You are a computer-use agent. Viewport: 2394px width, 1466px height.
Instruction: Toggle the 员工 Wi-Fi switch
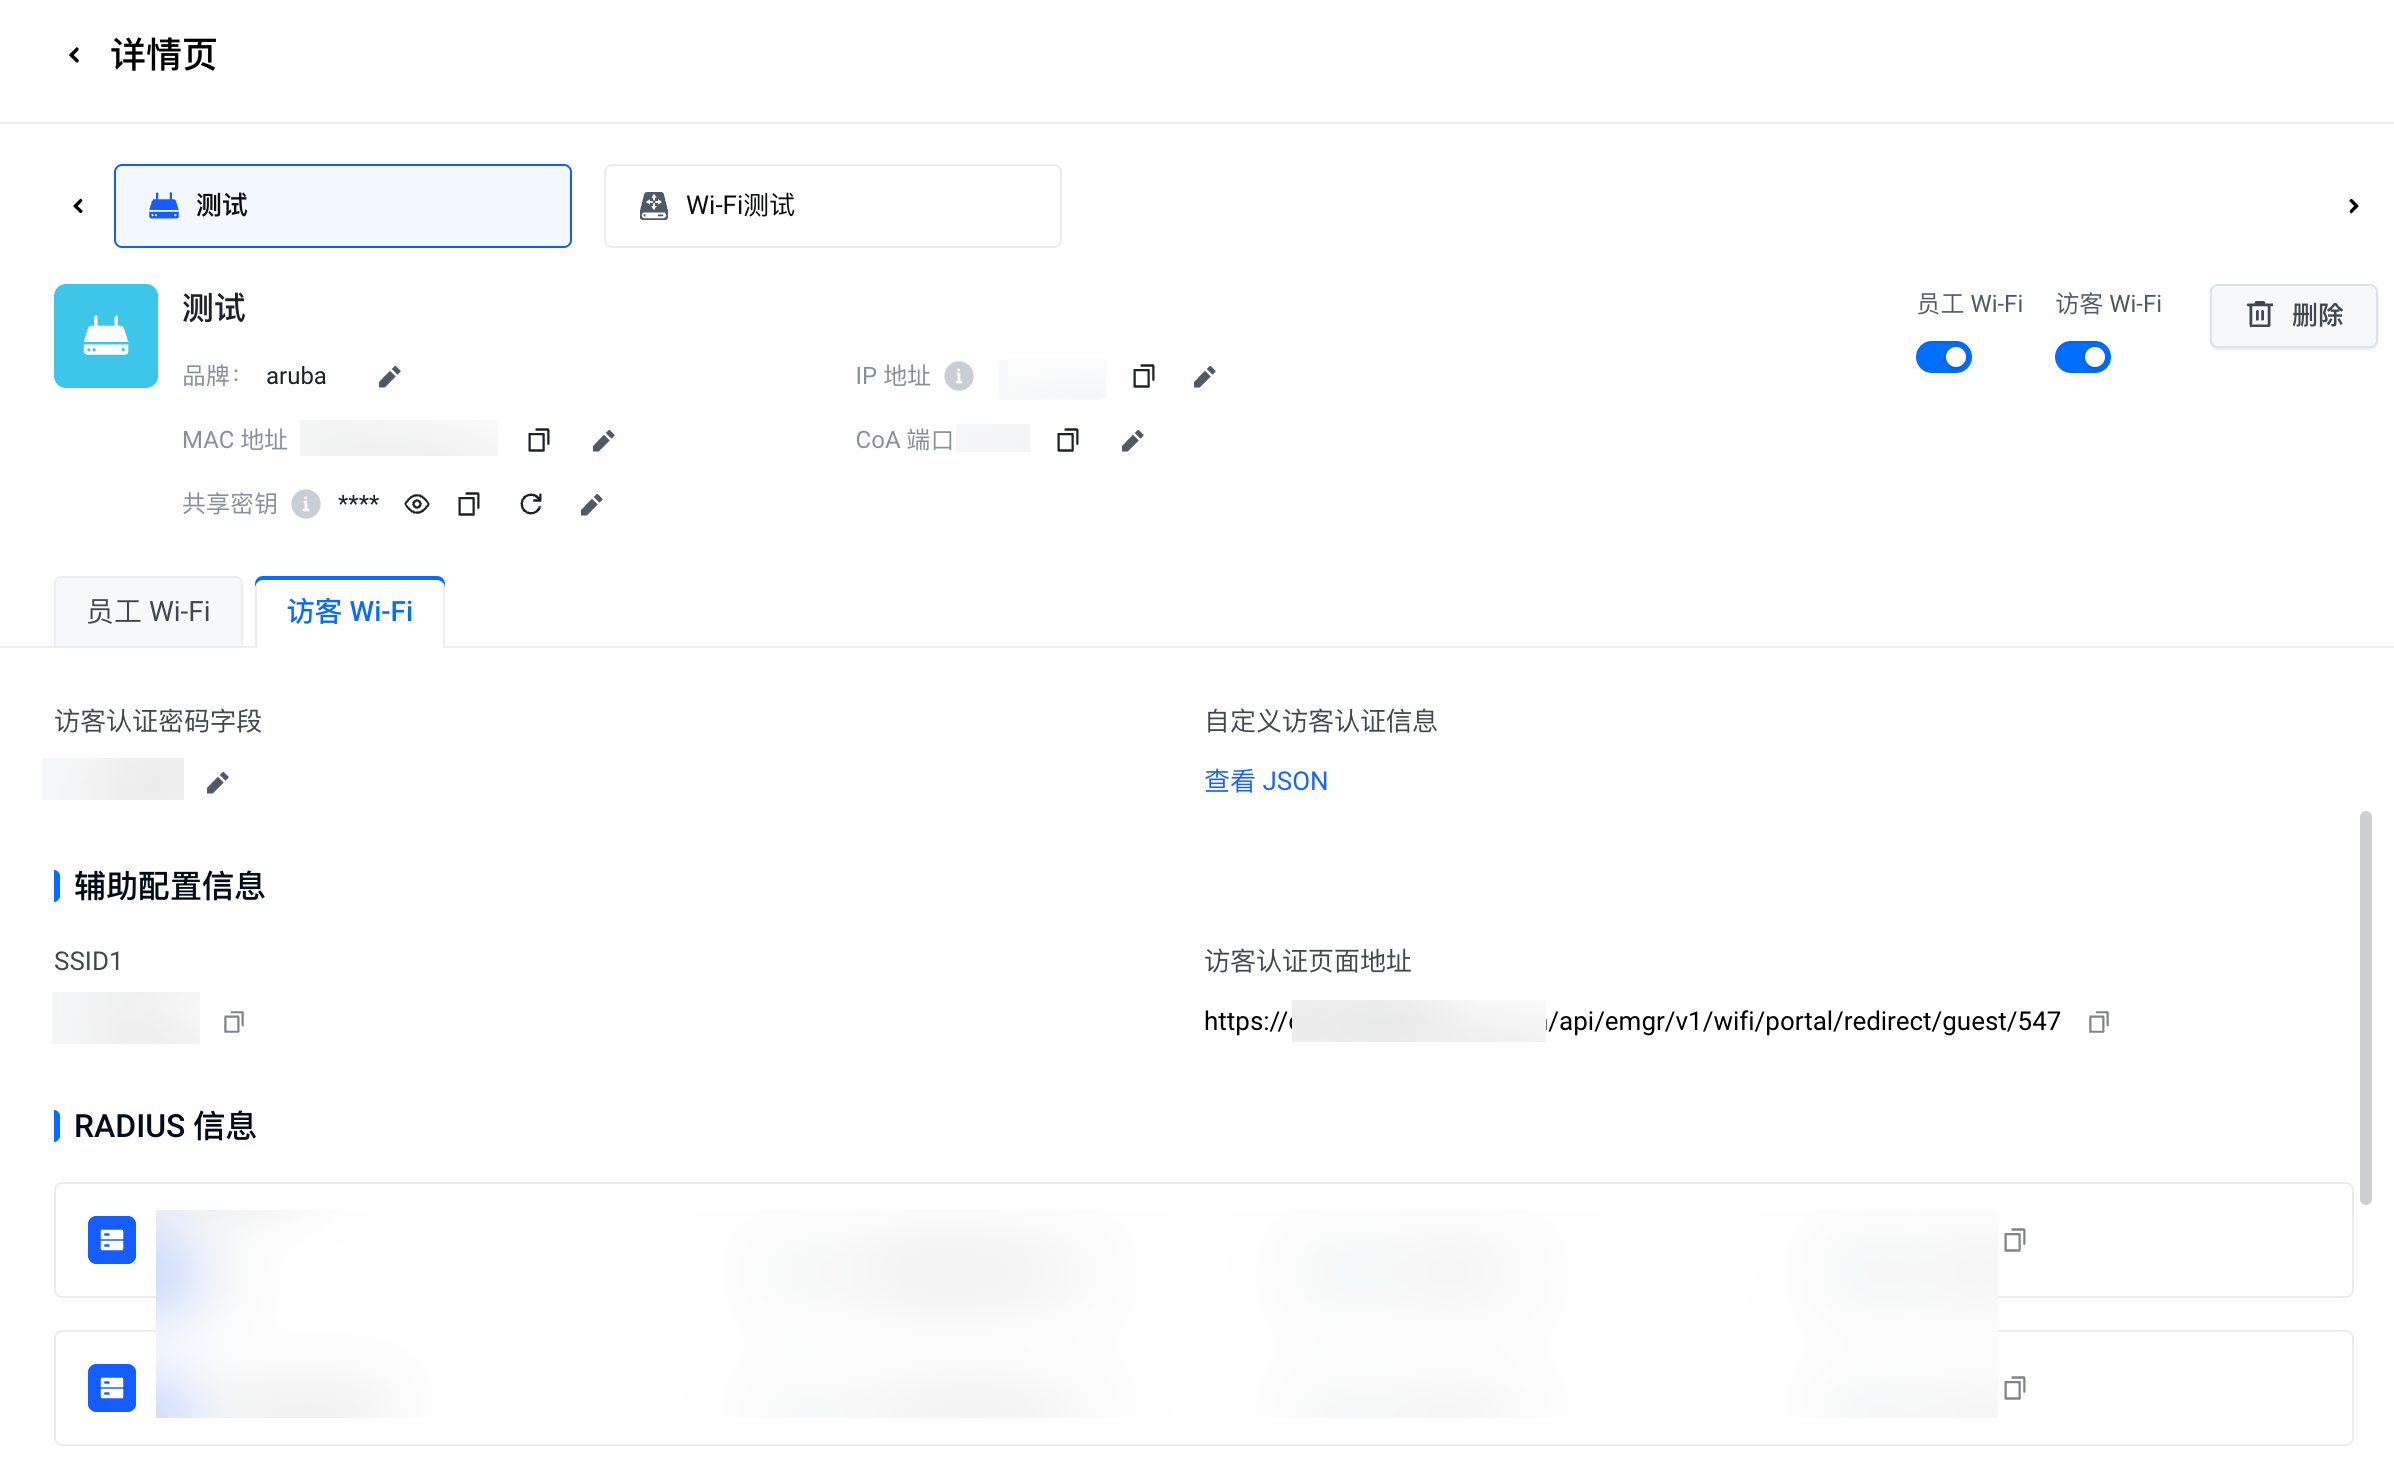point(1943,357)
